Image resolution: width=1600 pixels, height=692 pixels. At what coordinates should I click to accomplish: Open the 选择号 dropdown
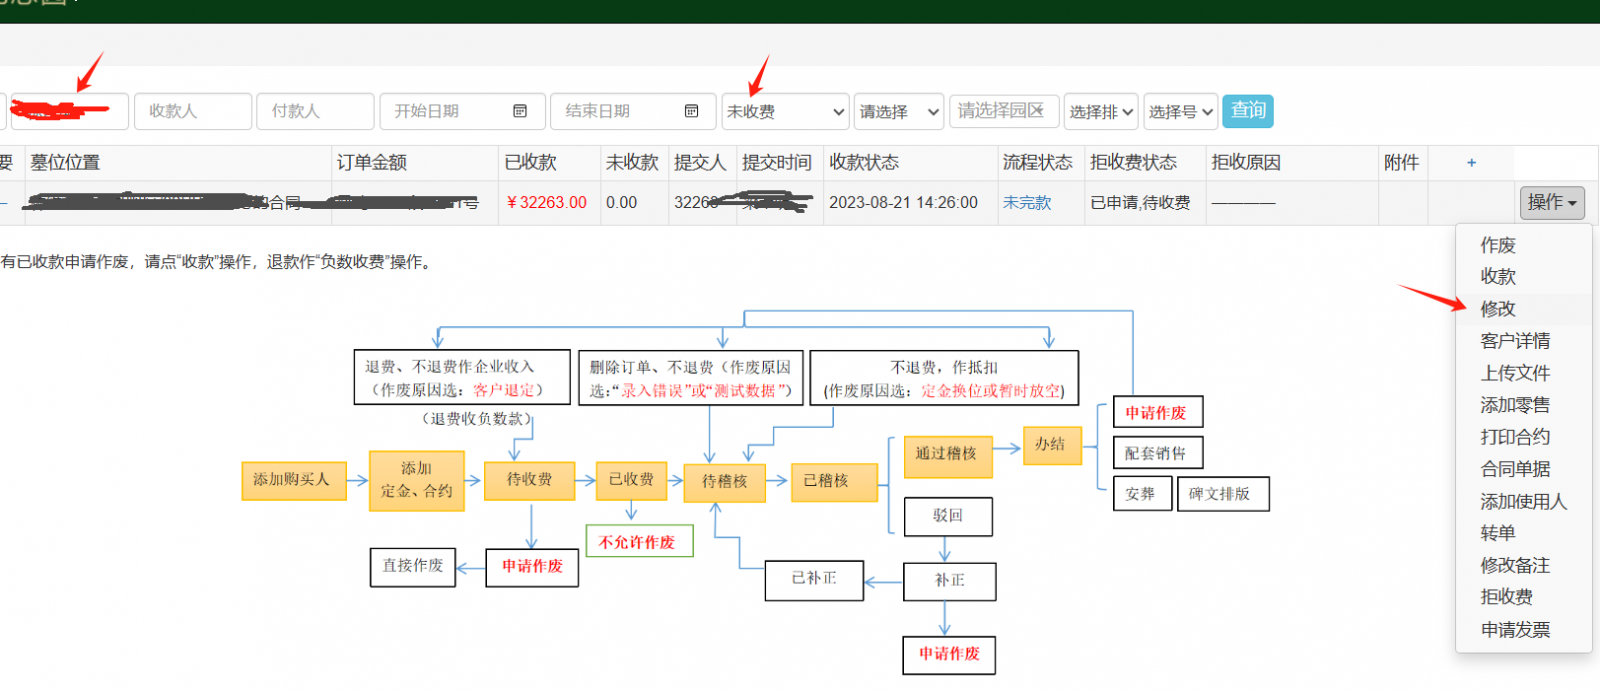[1180, 112]
